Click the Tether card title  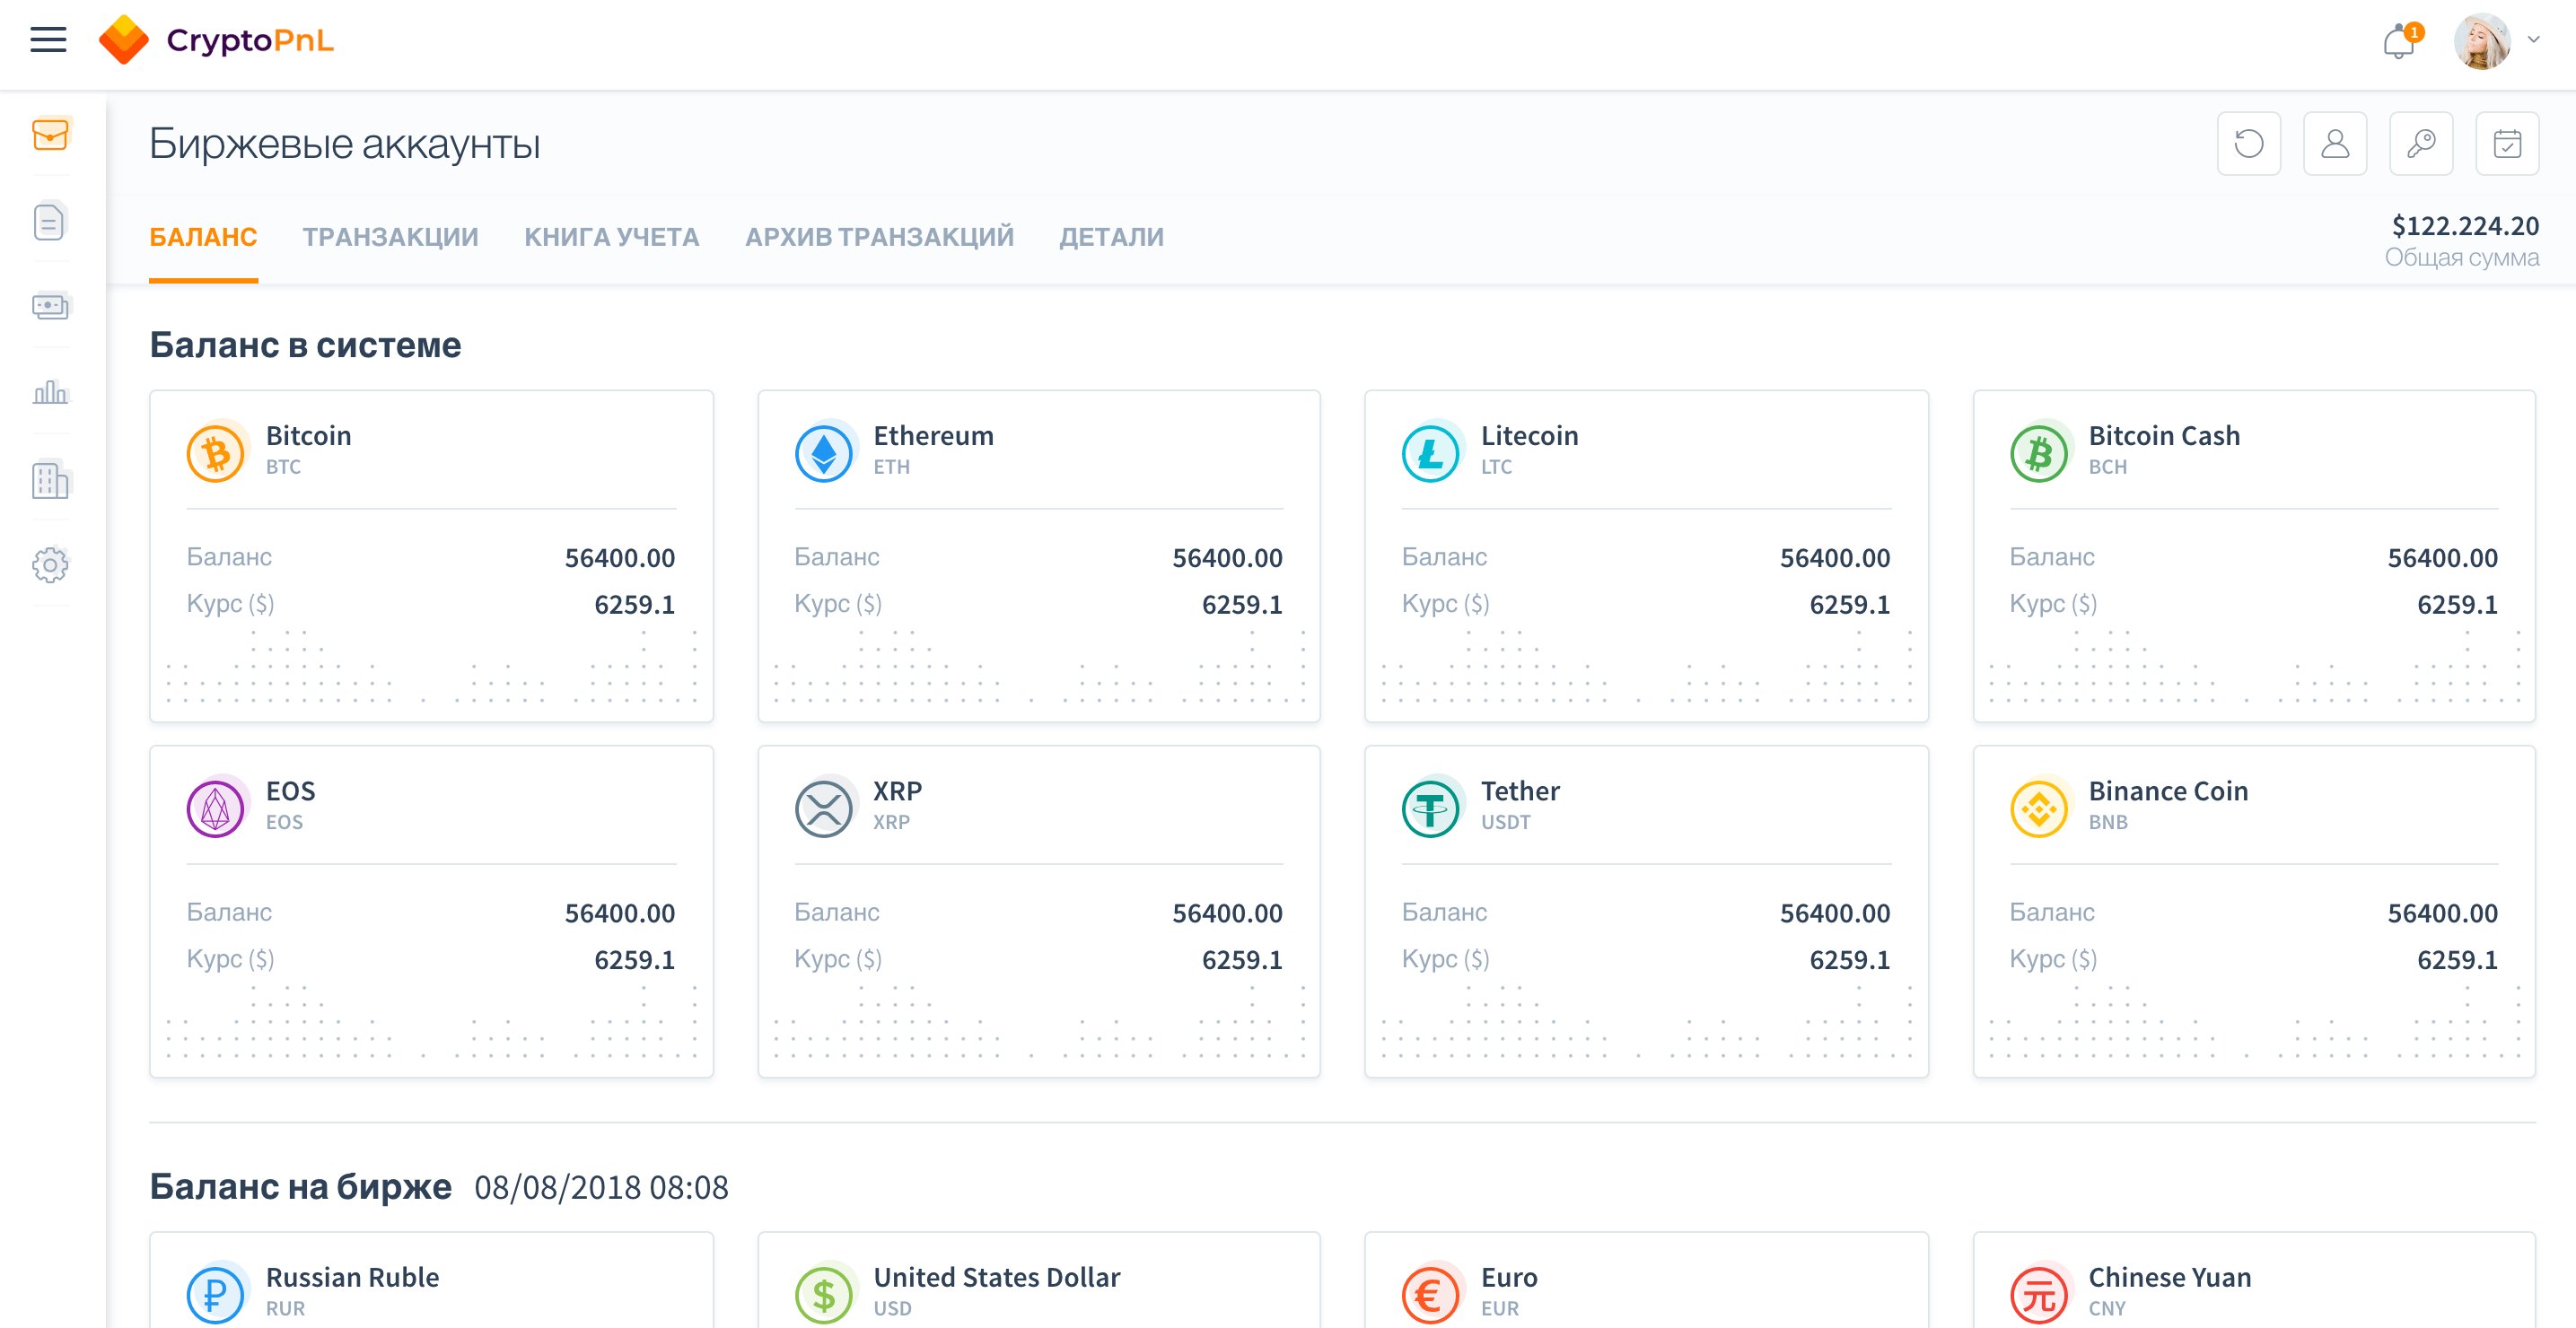[x=1520, y=791]
